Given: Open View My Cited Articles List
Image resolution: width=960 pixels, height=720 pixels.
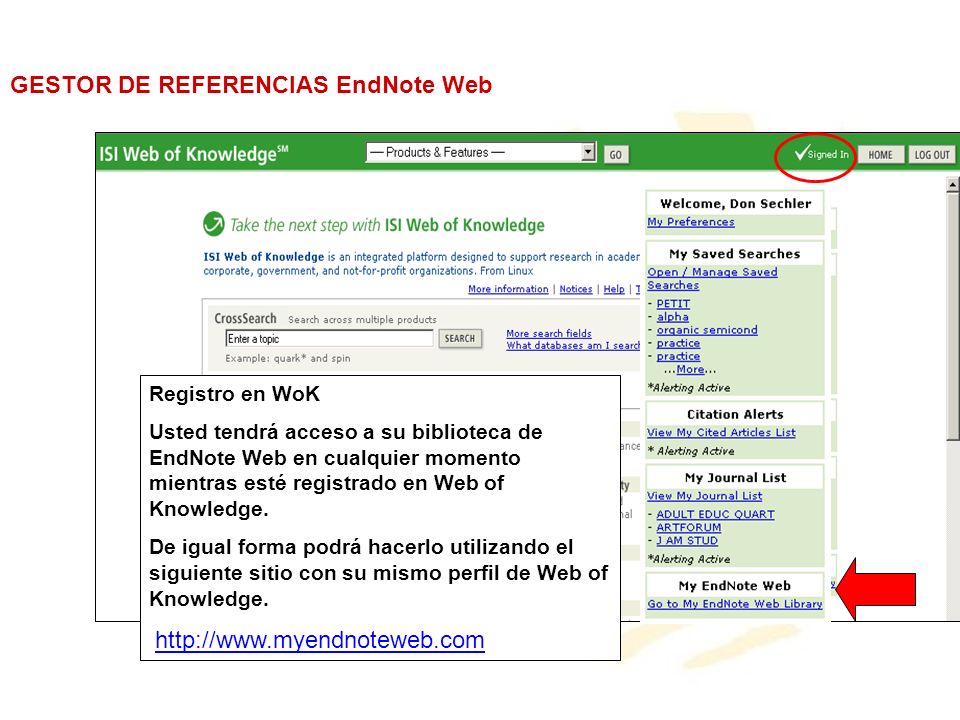Looking at the screenshot, I should [x=721, y=432].
